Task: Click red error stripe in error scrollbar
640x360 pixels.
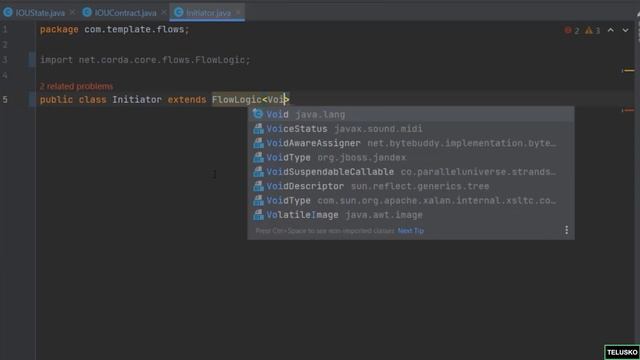Action: [629, 110]
